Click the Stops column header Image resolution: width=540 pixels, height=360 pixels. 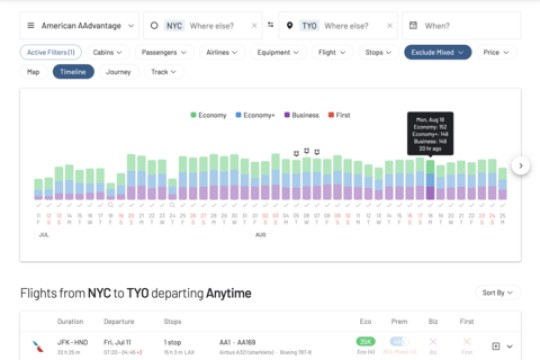(173, 321)
